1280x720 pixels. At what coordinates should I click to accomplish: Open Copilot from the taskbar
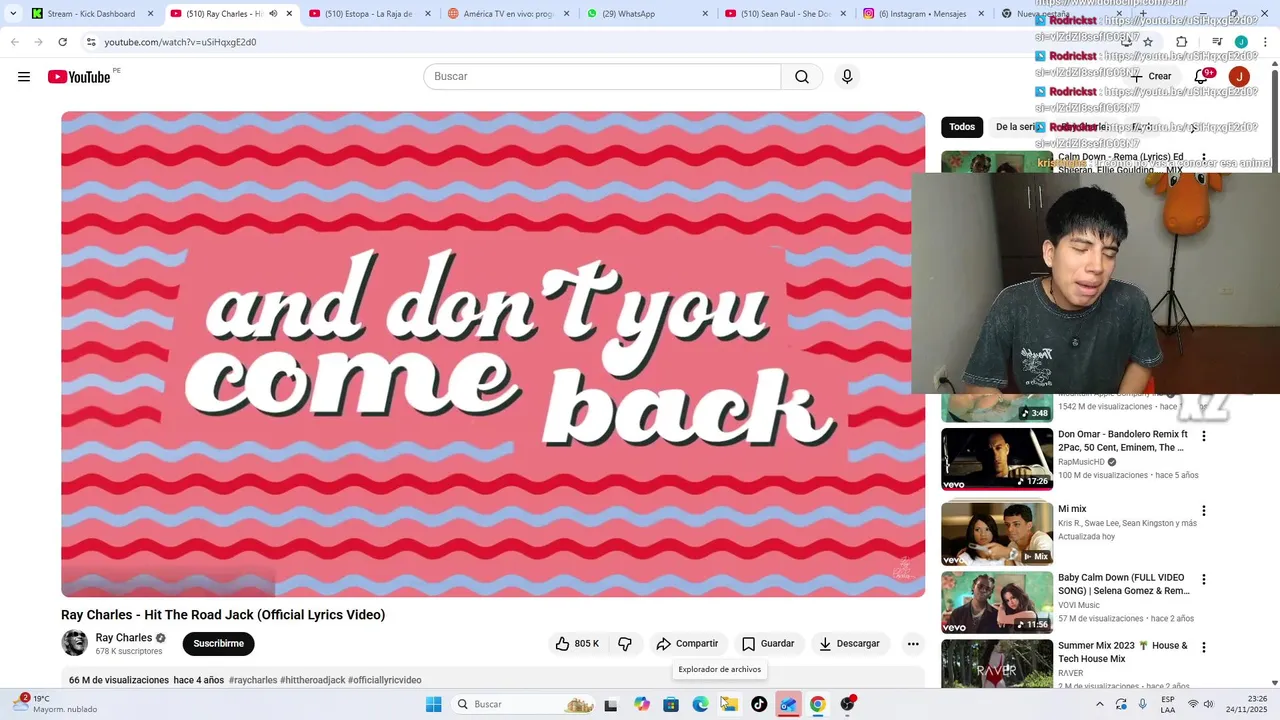pyautogui.click(x=641, y=704)
